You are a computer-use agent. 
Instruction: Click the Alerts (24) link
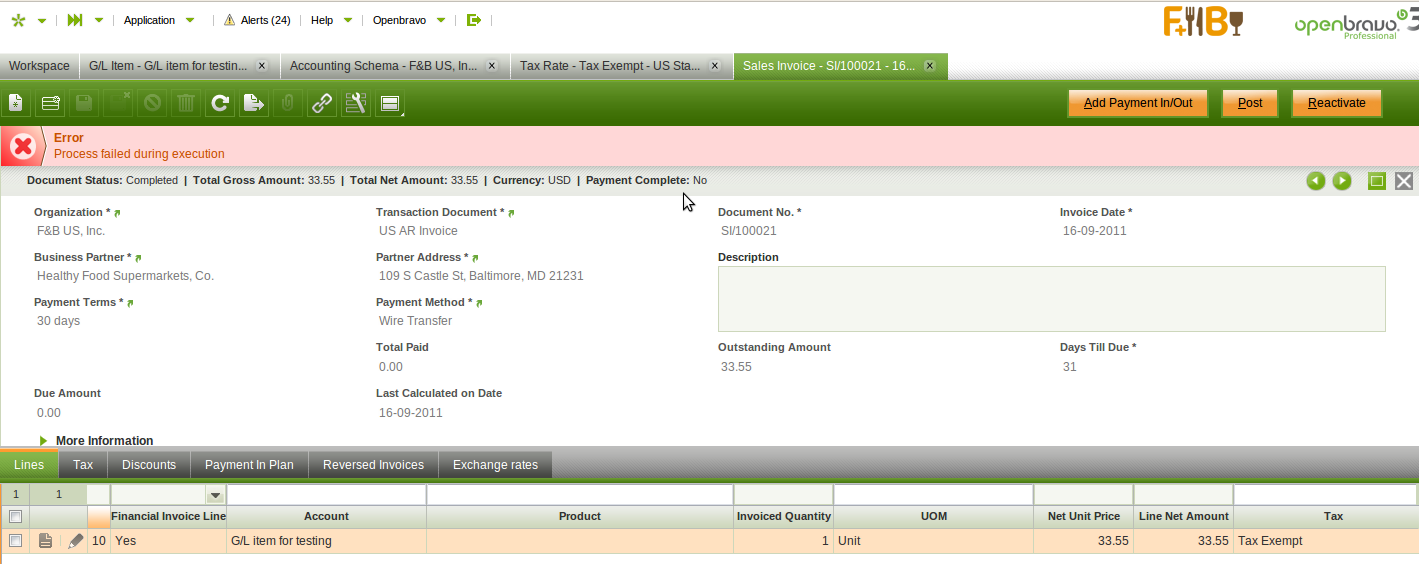point(266,20)
